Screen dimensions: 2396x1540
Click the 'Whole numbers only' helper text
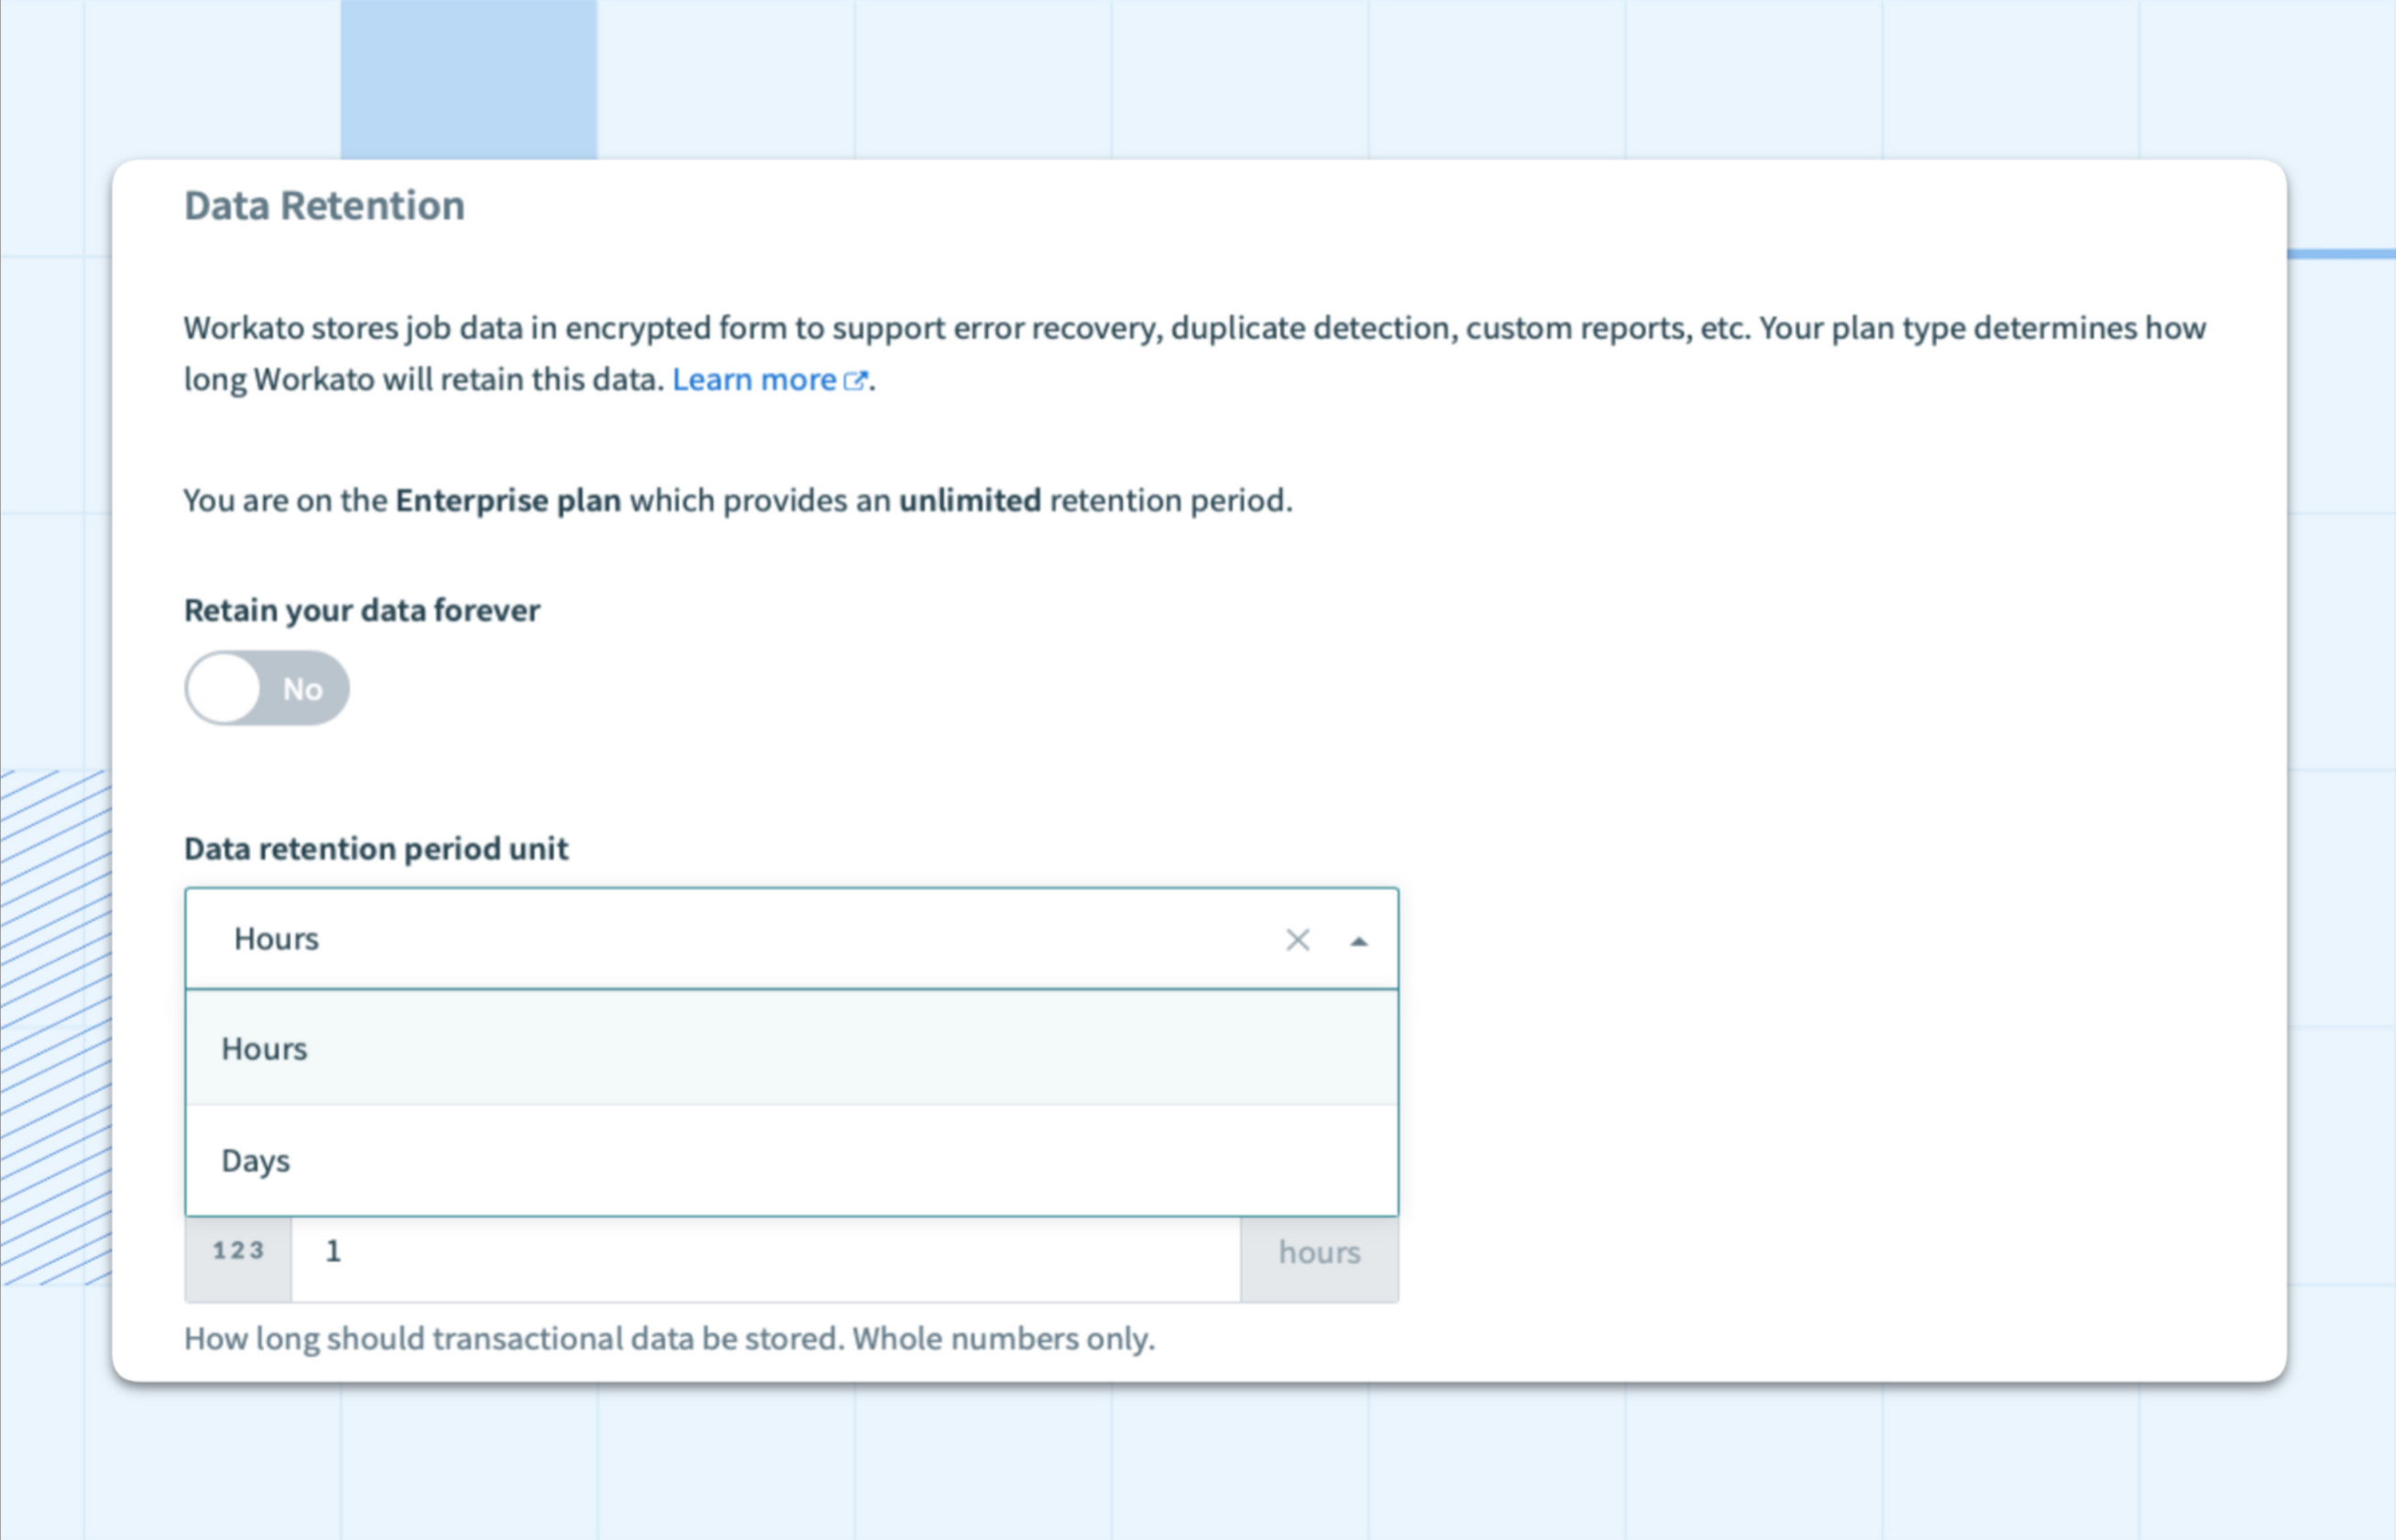[x=1003, y=1339]
